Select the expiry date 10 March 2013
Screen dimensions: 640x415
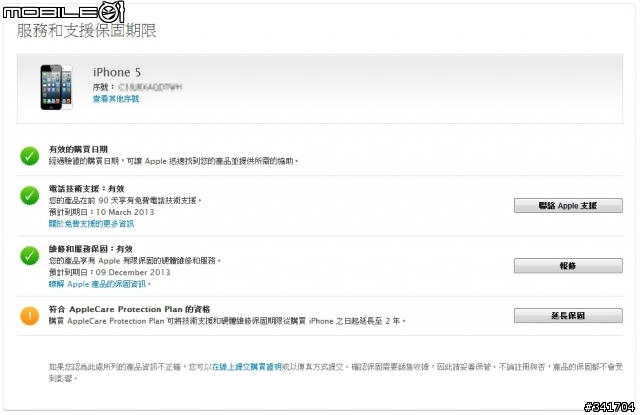125,212
